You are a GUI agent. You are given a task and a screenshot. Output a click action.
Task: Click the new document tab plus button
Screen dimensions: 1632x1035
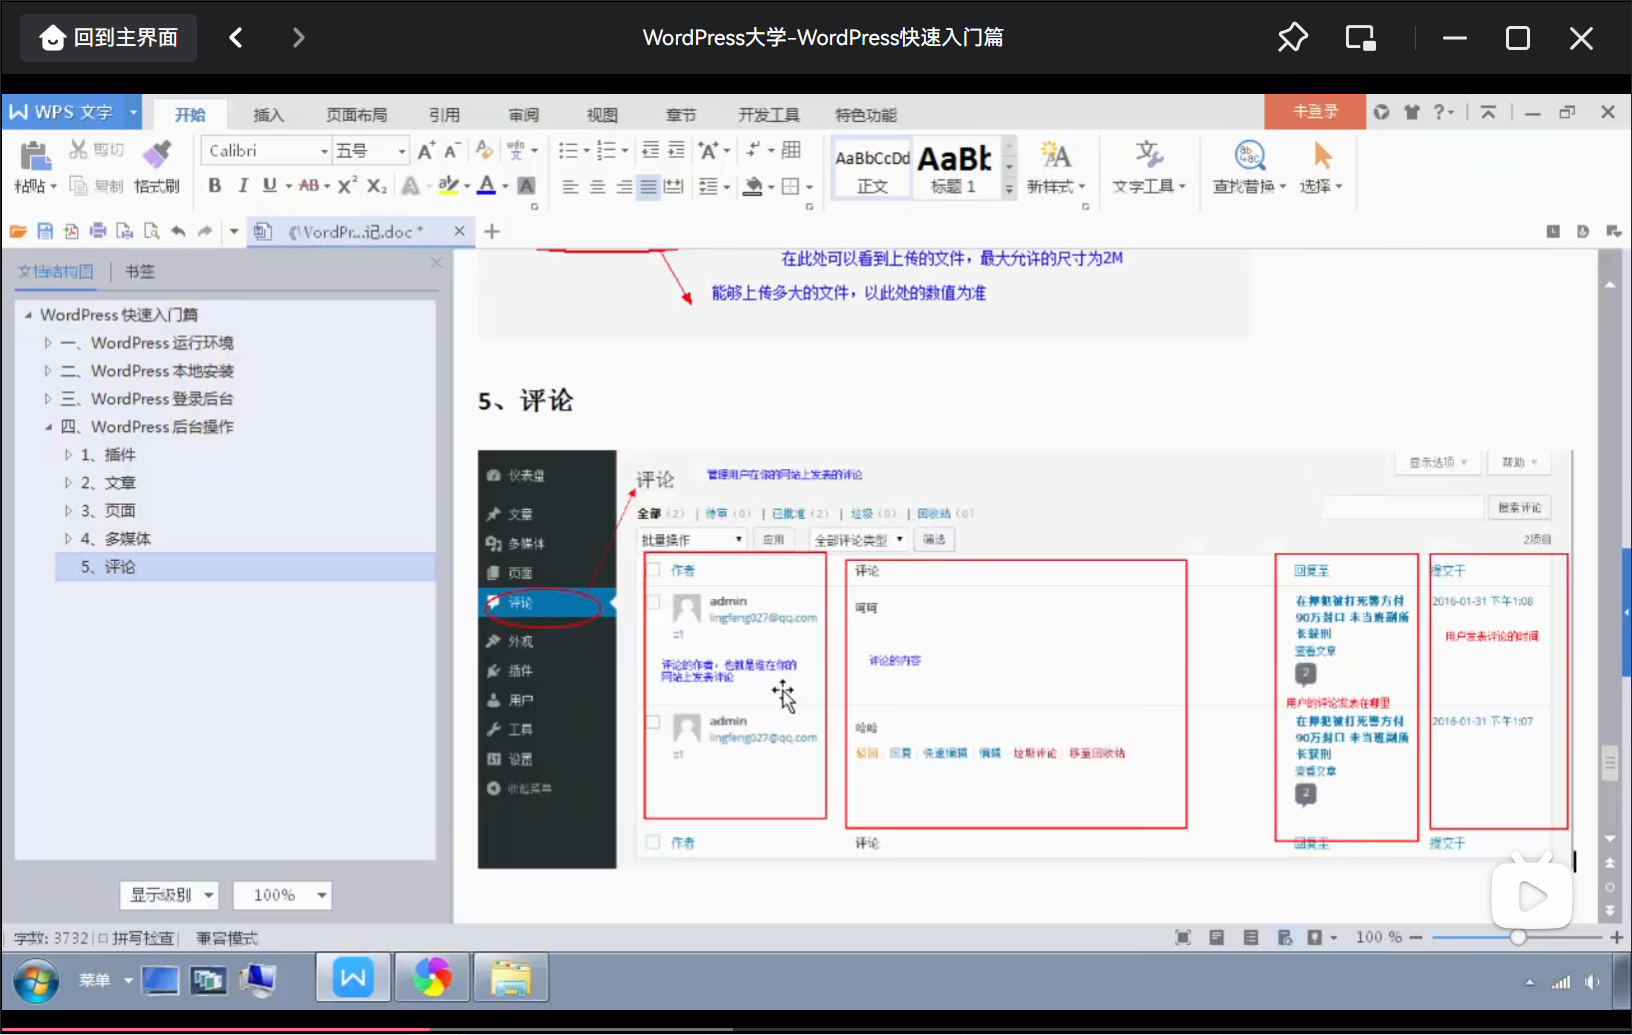[x=492, y=232]
